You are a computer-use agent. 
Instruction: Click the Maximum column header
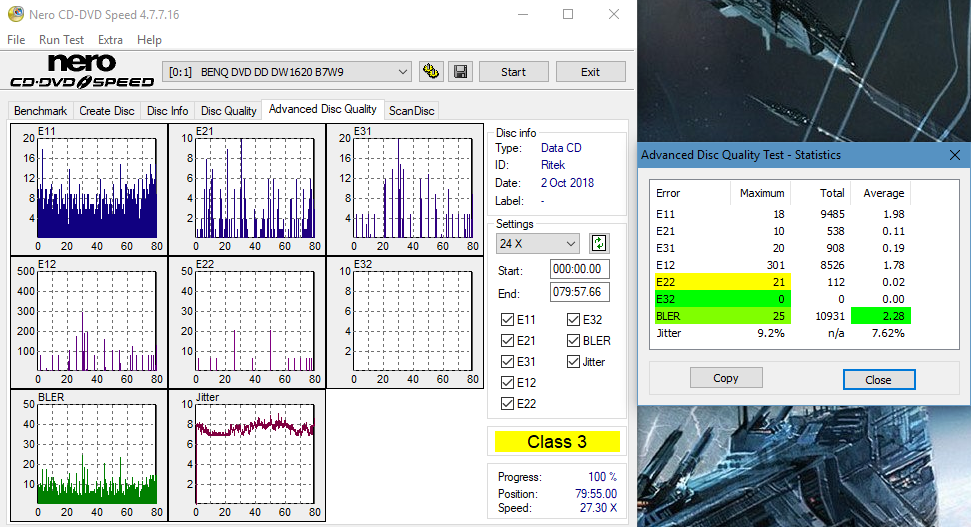pyautogui.click(x=762, y=193)
